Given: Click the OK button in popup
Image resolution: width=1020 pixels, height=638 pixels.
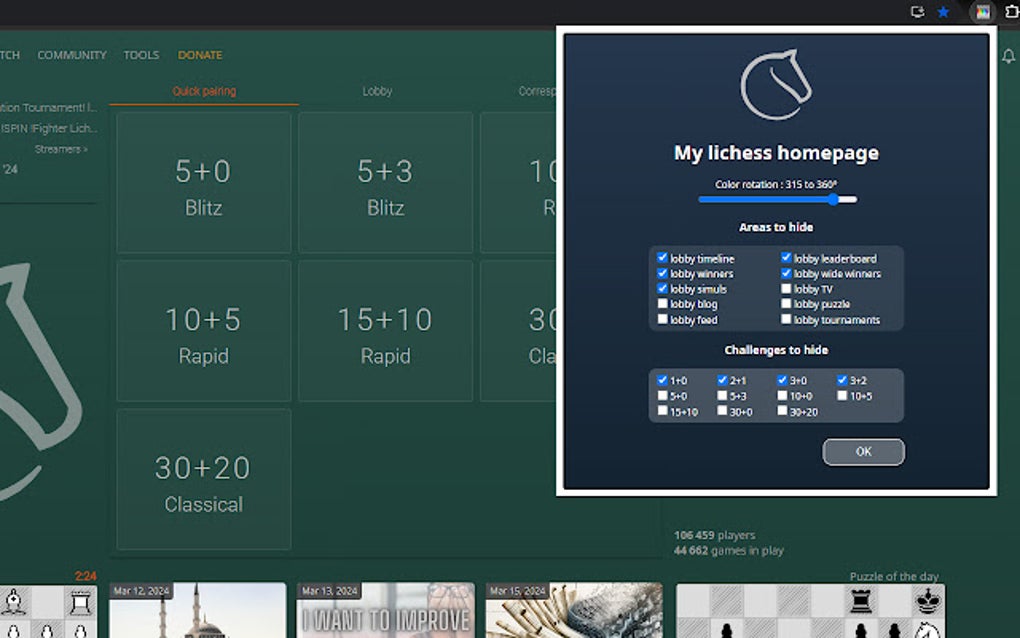Looking at the screenshot, I should 863,452.
